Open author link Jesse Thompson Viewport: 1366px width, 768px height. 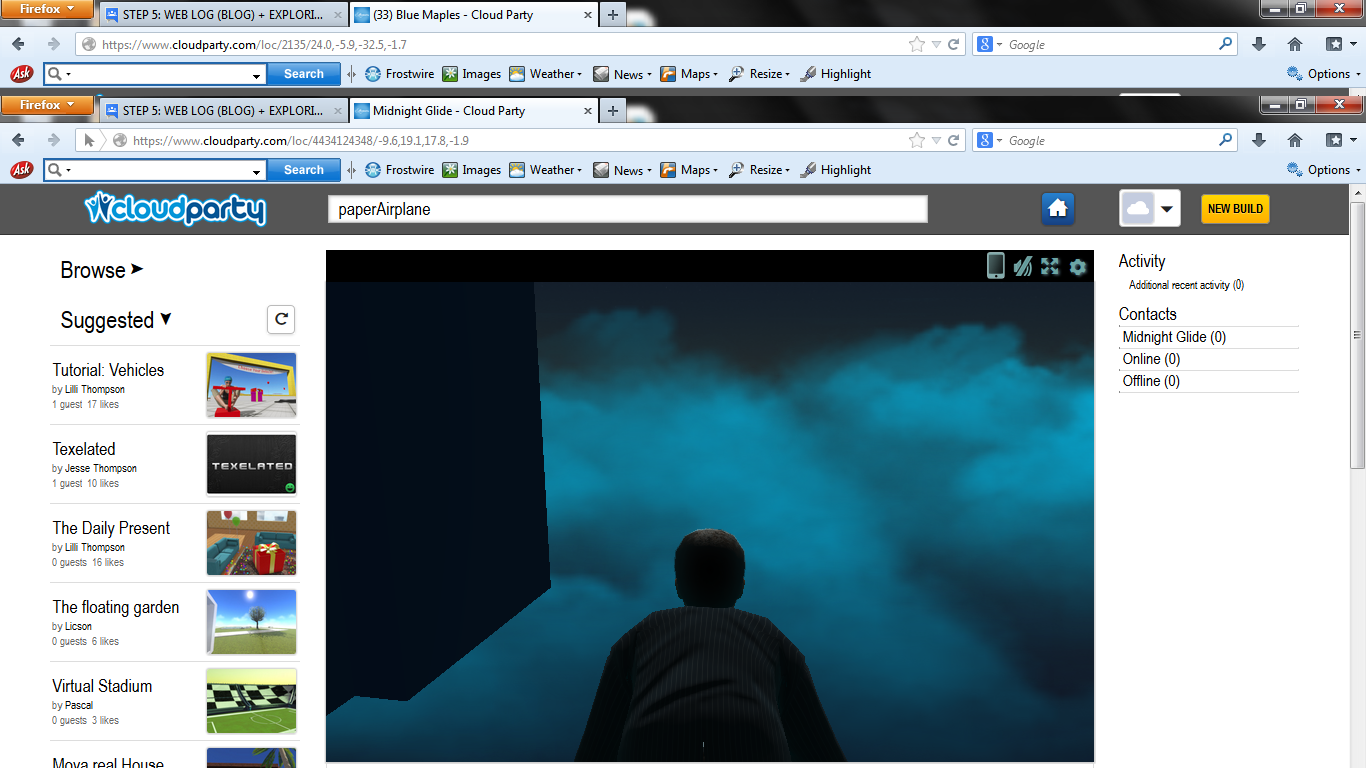tap(101, 468)
